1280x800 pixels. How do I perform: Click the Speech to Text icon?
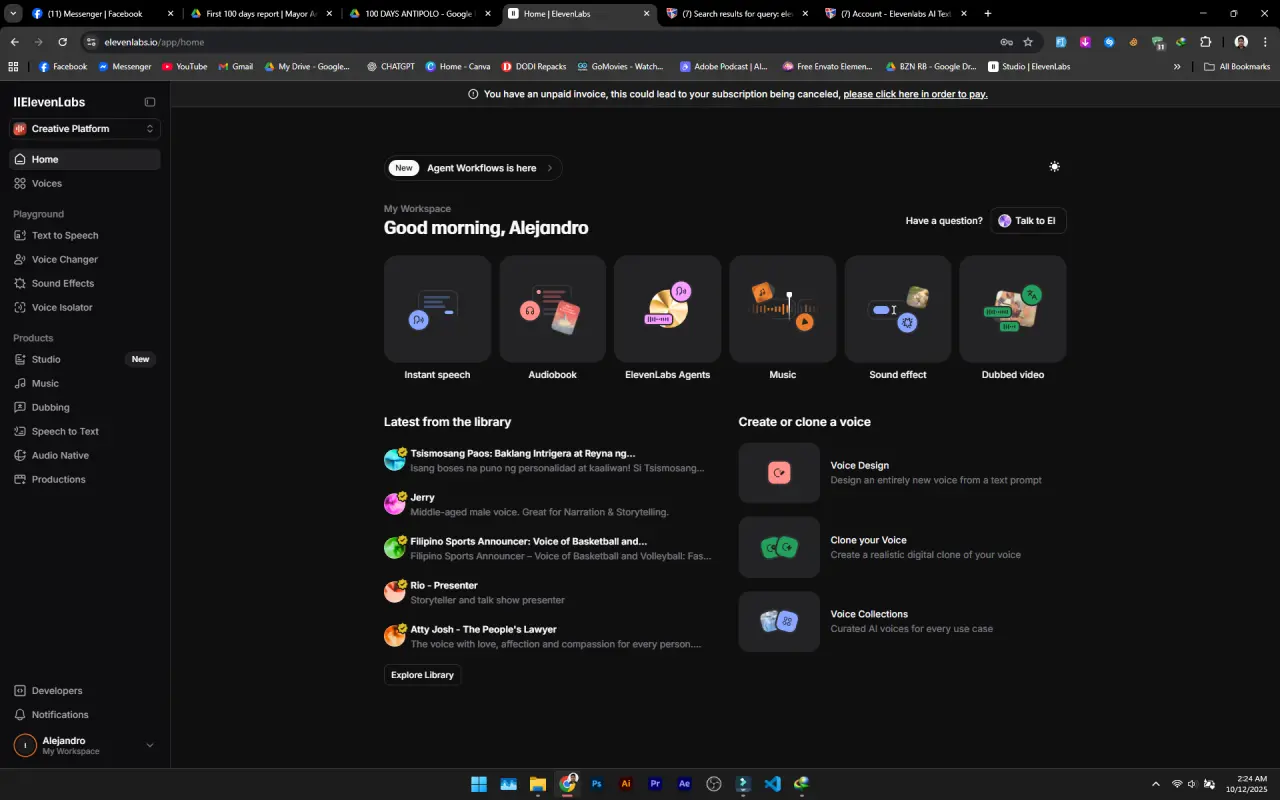coord(21,431)
